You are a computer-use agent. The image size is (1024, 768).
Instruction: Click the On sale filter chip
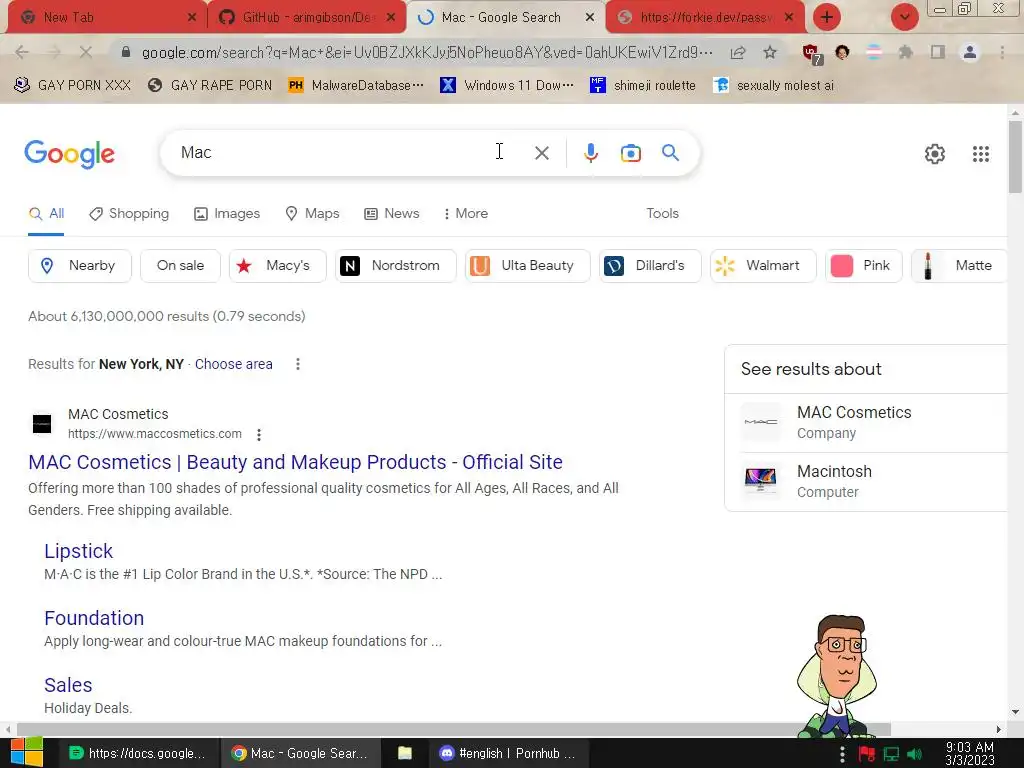point(180,266)
